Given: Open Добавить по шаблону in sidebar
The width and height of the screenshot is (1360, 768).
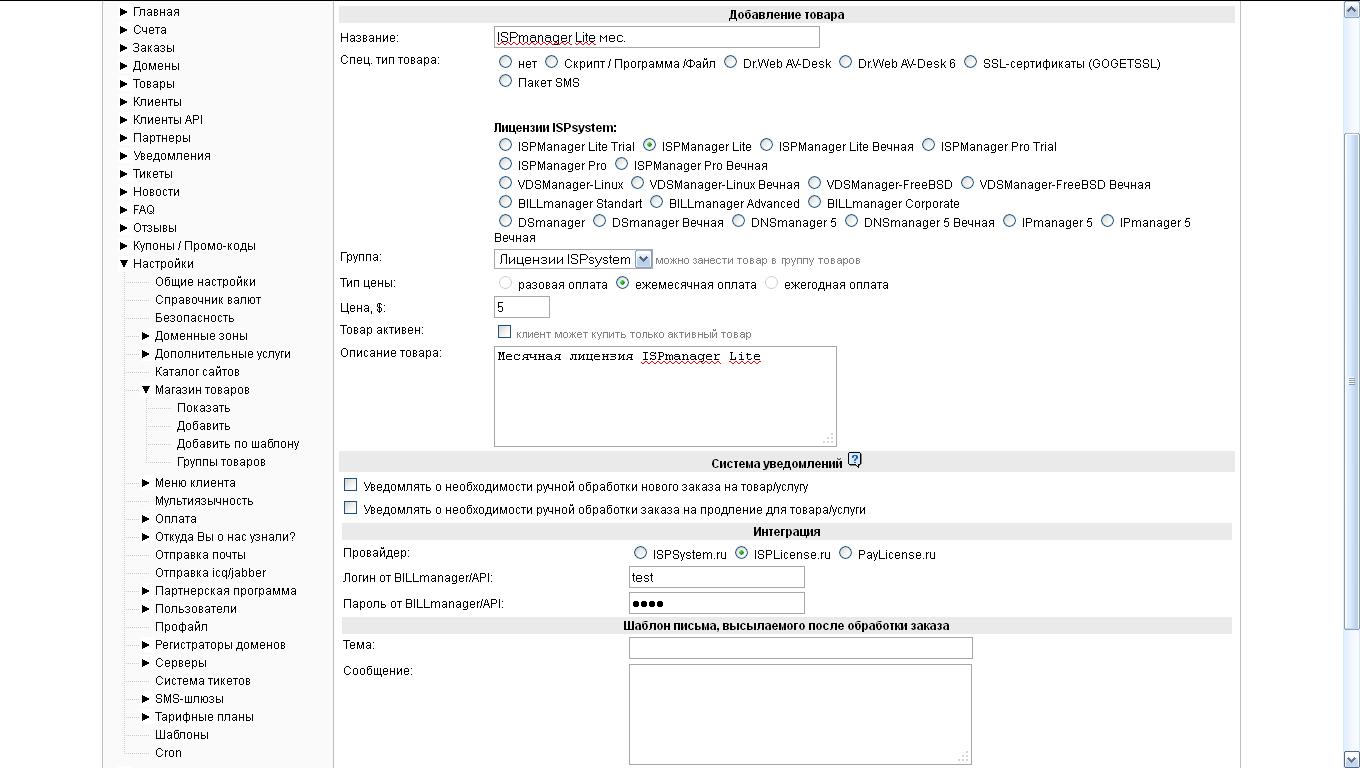Looking at the screenshot, I should click(x=238, y=444).
